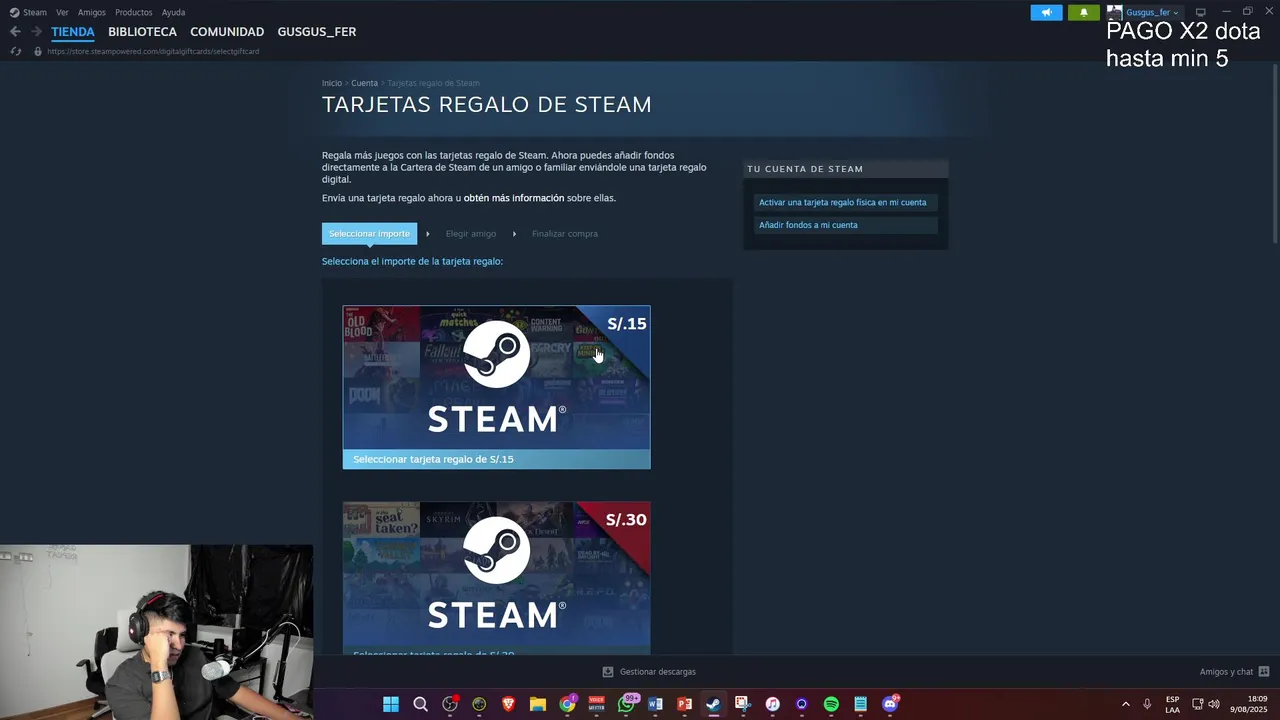Open Microsoft Word from the taskbar

pos(655,704)
